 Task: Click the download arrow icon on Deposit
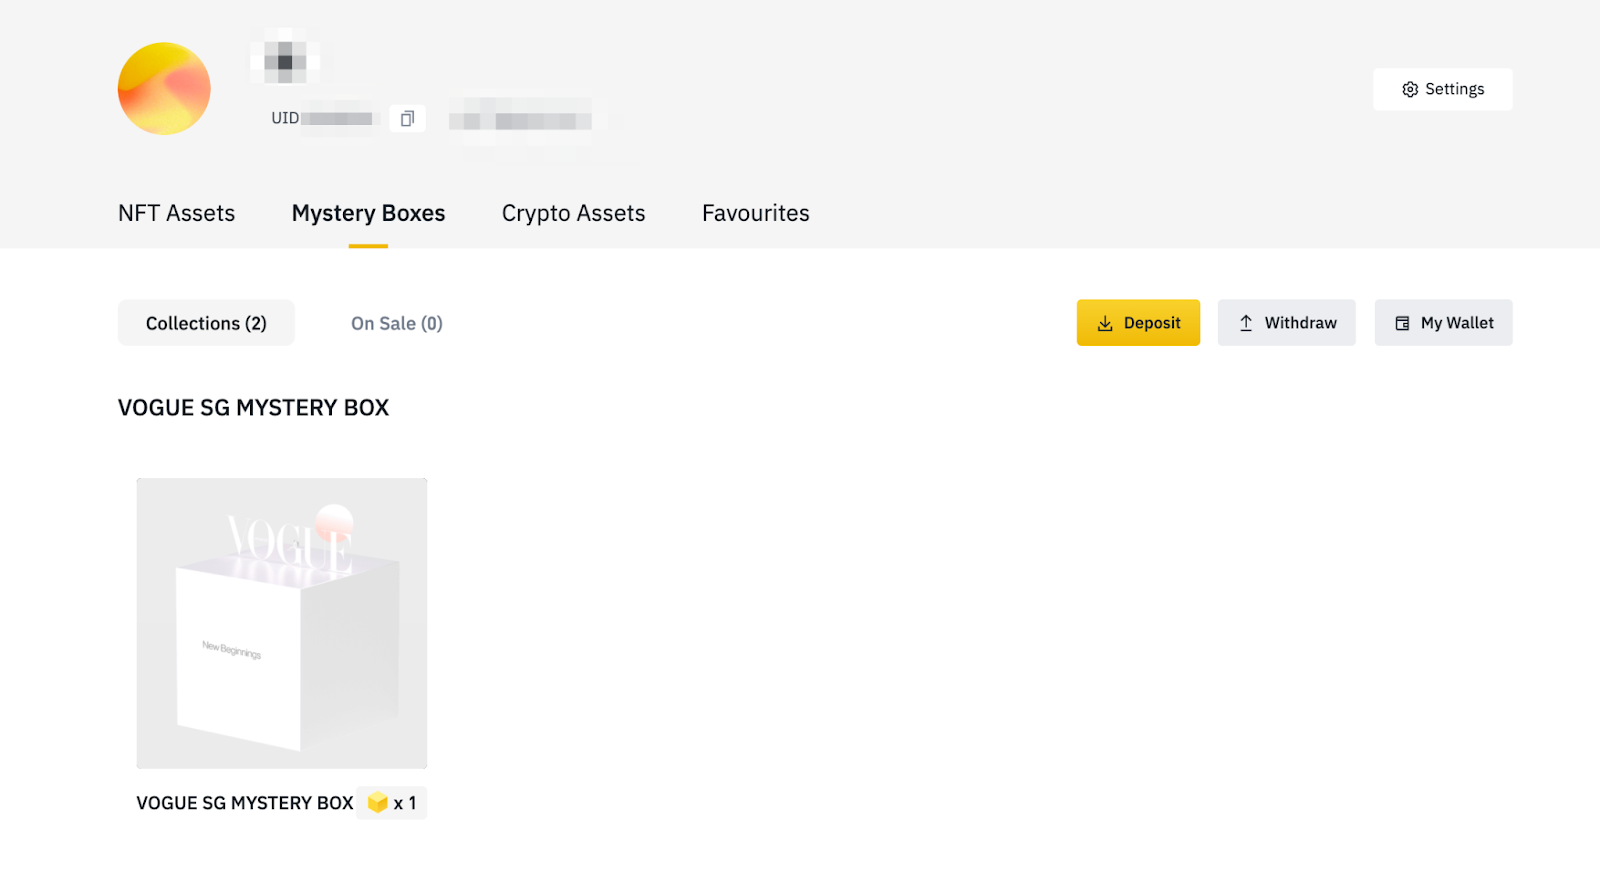pos(1105,324)
